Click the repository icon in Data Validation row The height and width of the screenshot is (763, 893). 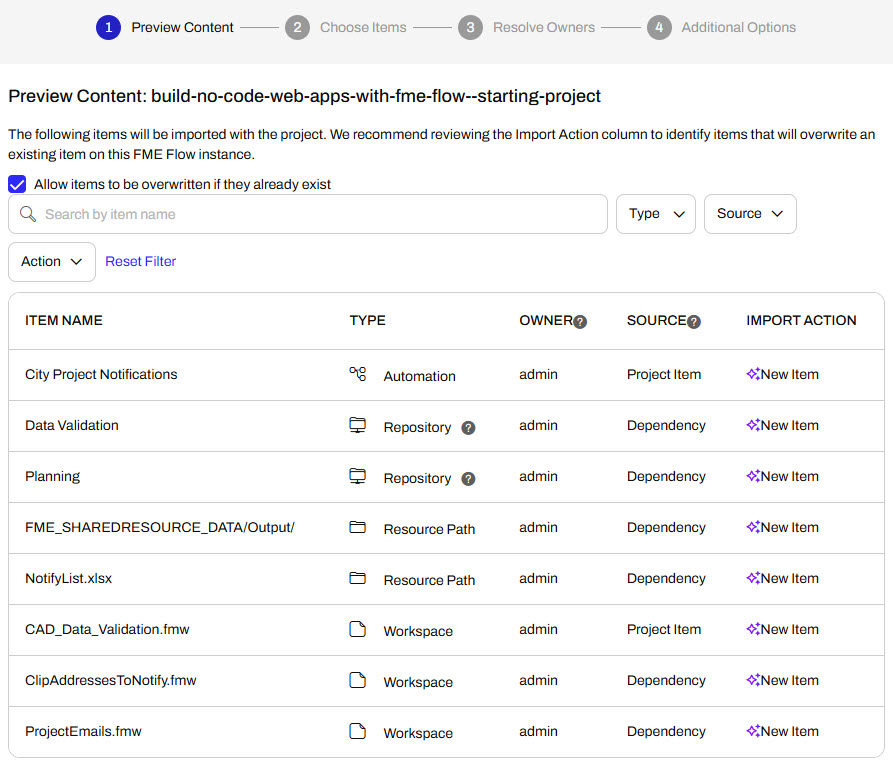[357, 425]
